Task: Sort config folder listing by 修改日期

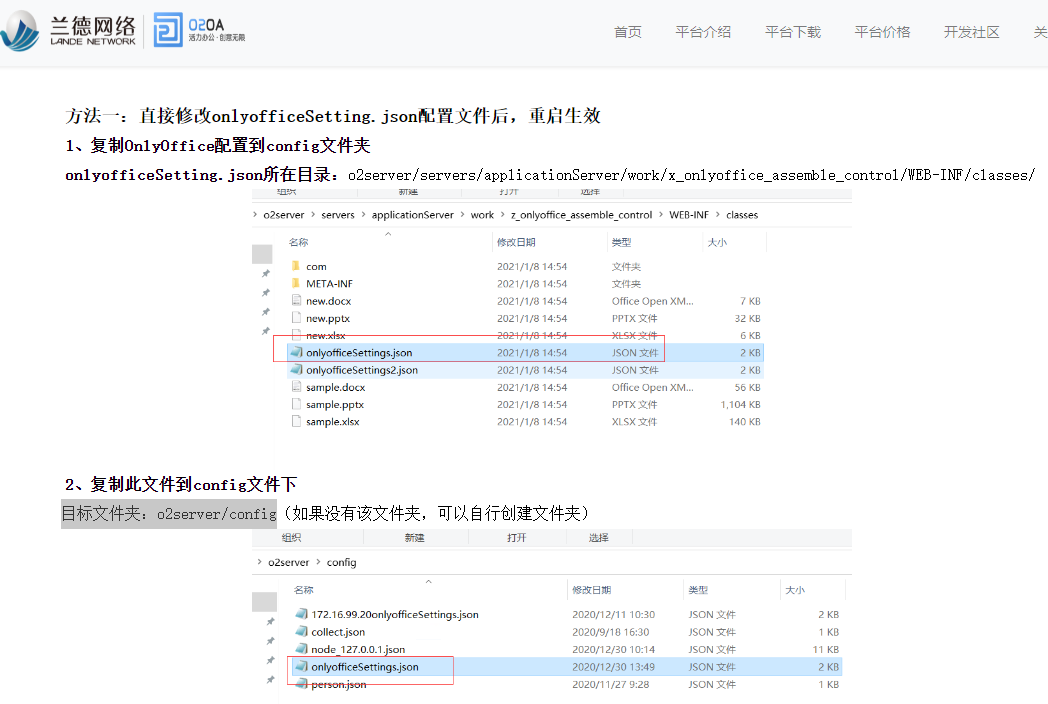Action: tap(592, 590)
